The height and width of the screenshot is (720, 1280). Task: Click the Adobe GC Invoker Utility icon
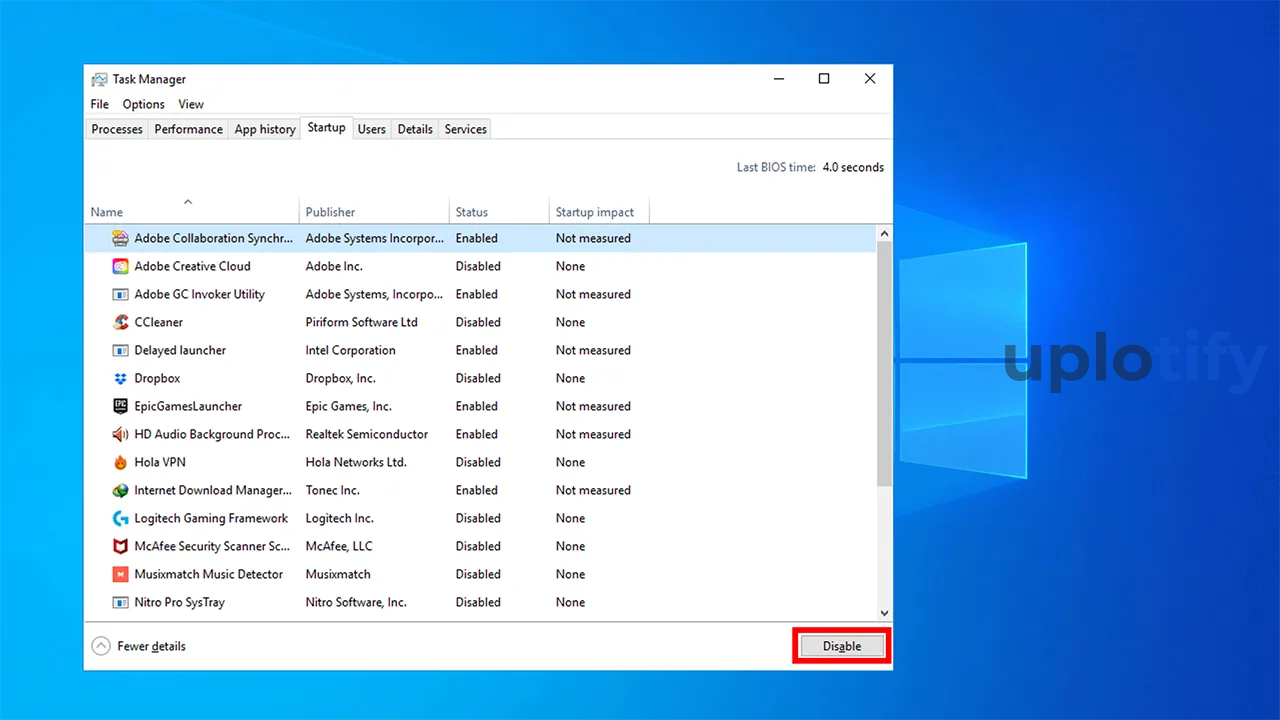(x=120, y=294)
